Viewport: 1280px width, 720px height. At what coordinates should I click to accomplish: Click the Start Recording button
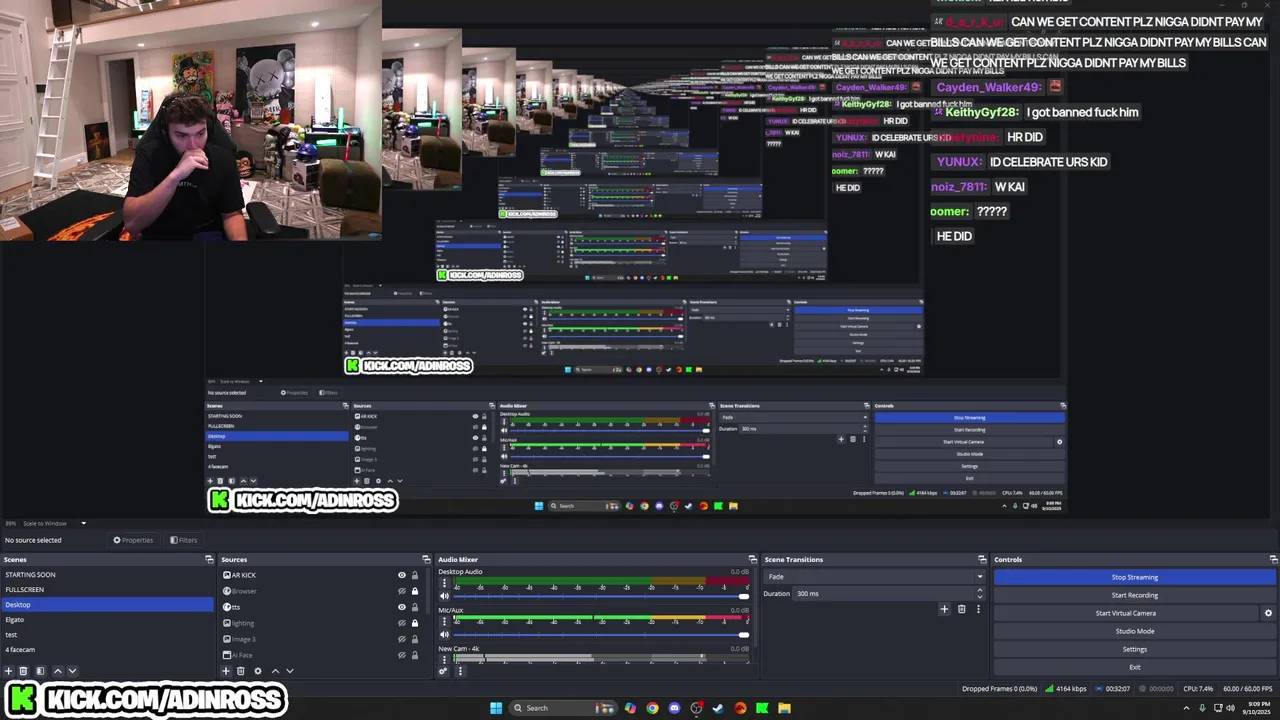(1135, 595)
